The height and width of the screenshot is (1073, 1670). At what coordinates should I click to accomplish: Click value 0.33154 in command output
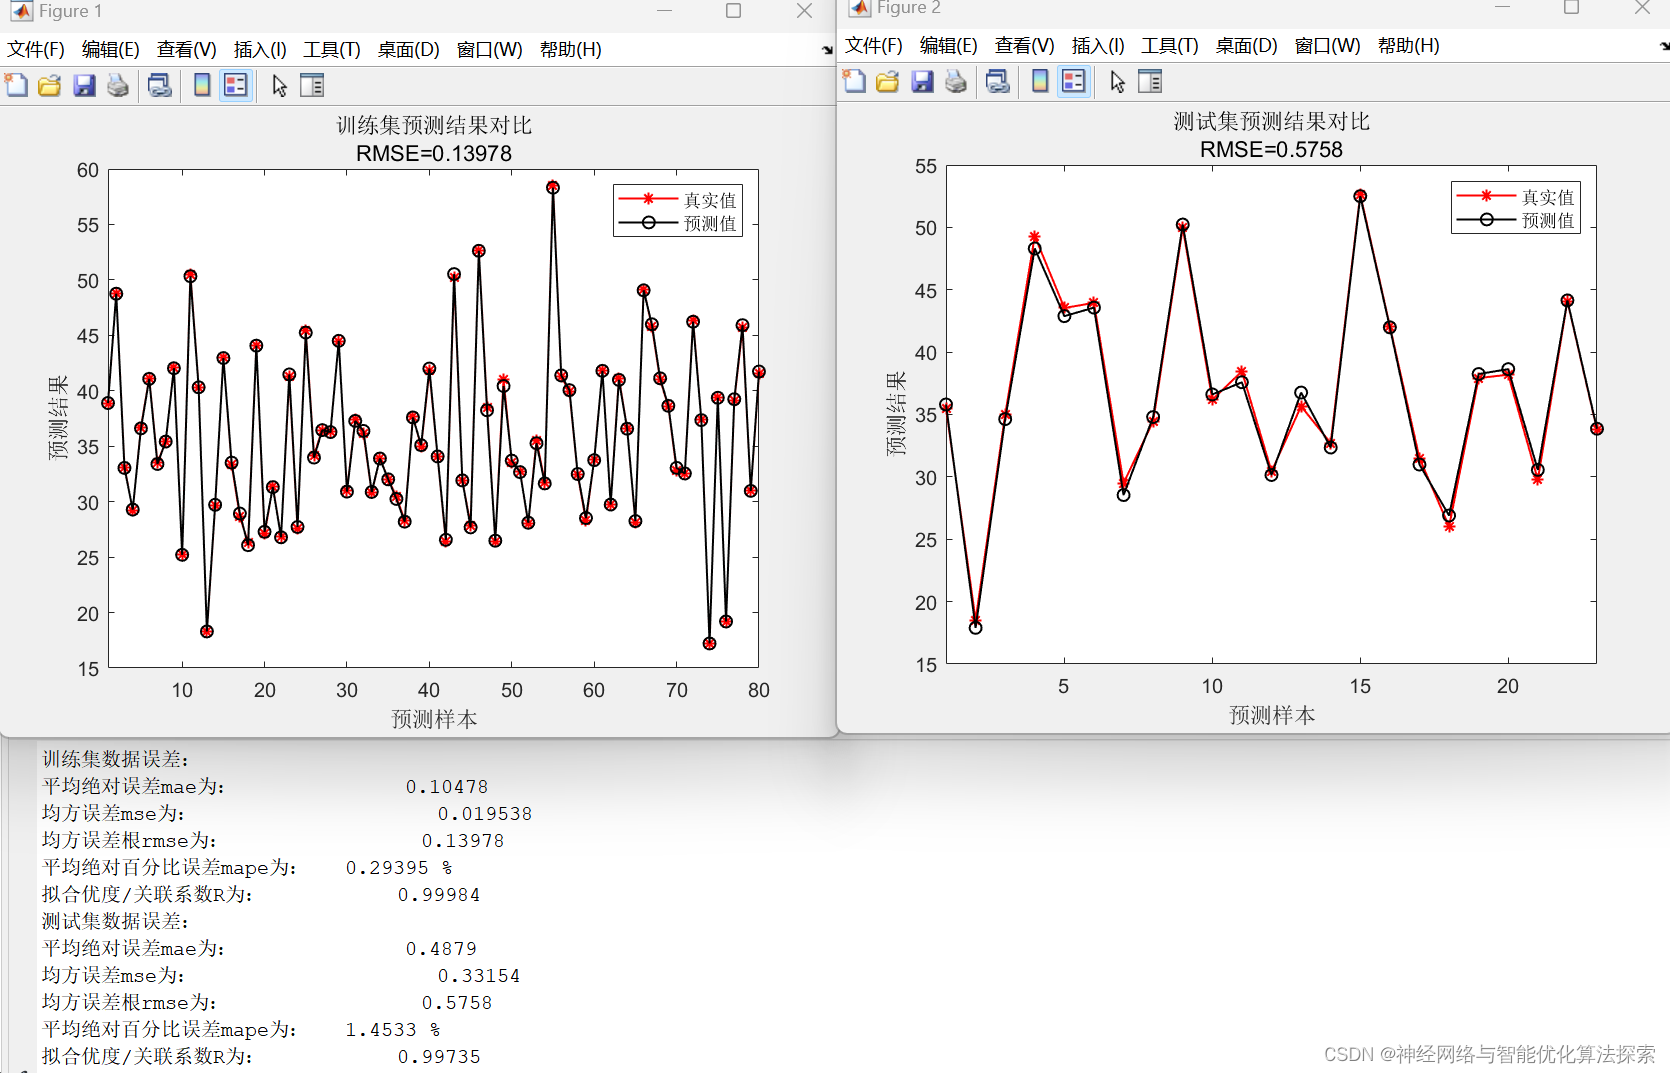(479, 976)
